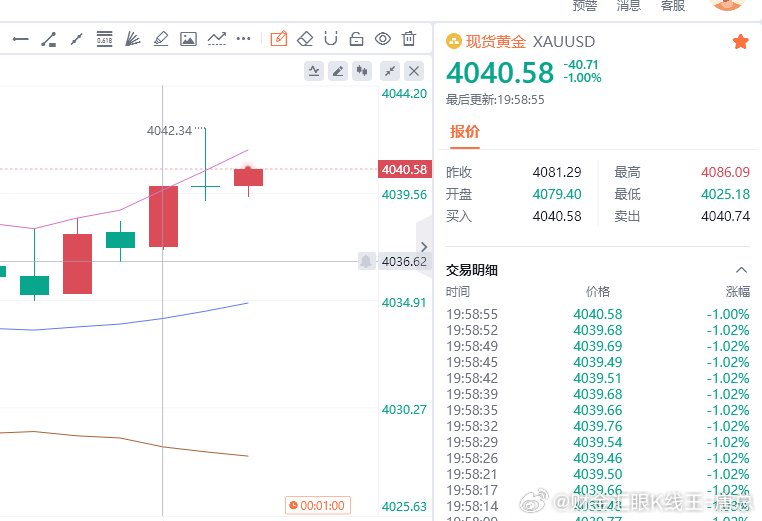Toggle the drawings lock icon
Screen dimensions: 762x521
357,39
